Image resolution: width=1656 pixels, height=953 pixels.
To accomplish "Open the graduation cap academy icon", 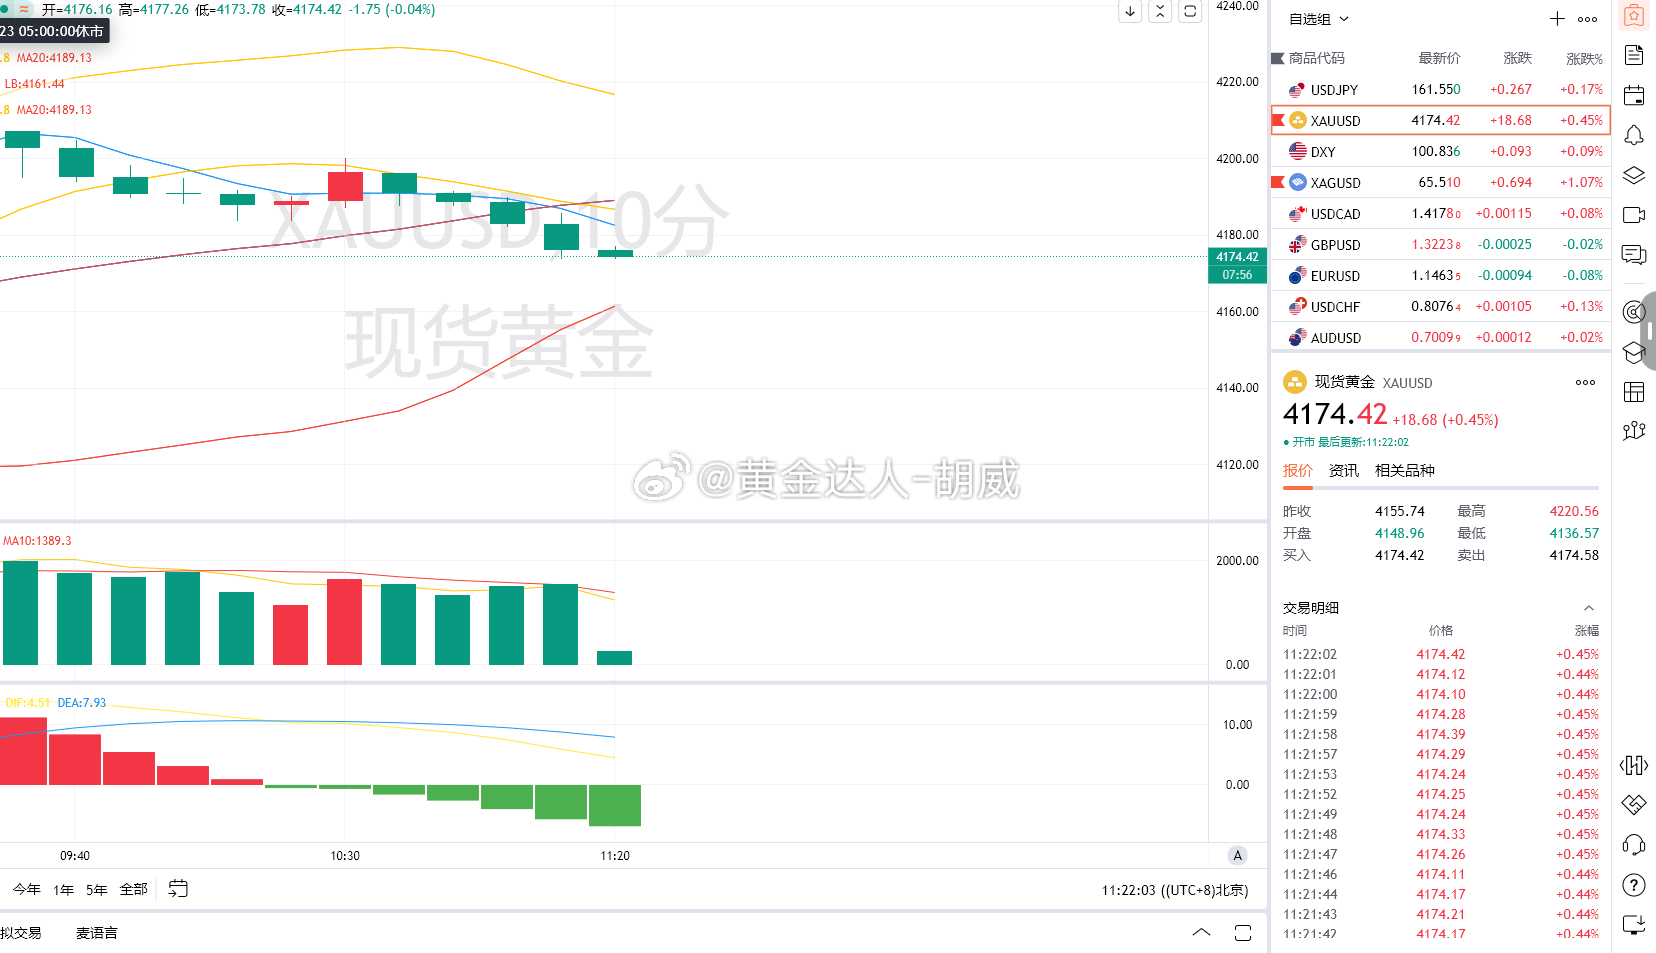I will pyautogui.click(x=1634, y=352).
